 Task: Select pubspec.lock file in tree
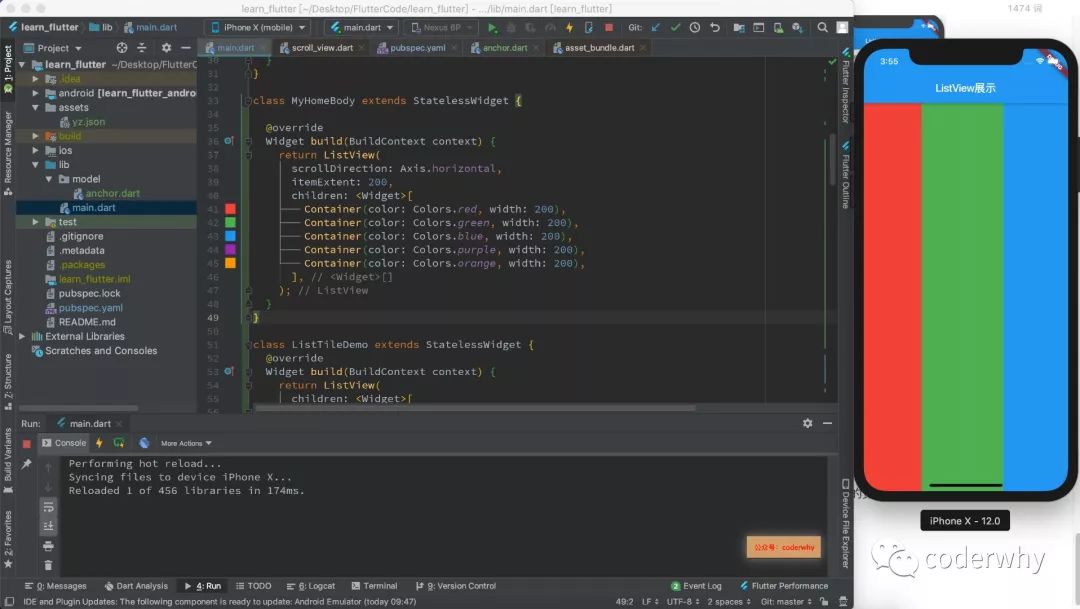pyautogui.click(x=89, y=293)
